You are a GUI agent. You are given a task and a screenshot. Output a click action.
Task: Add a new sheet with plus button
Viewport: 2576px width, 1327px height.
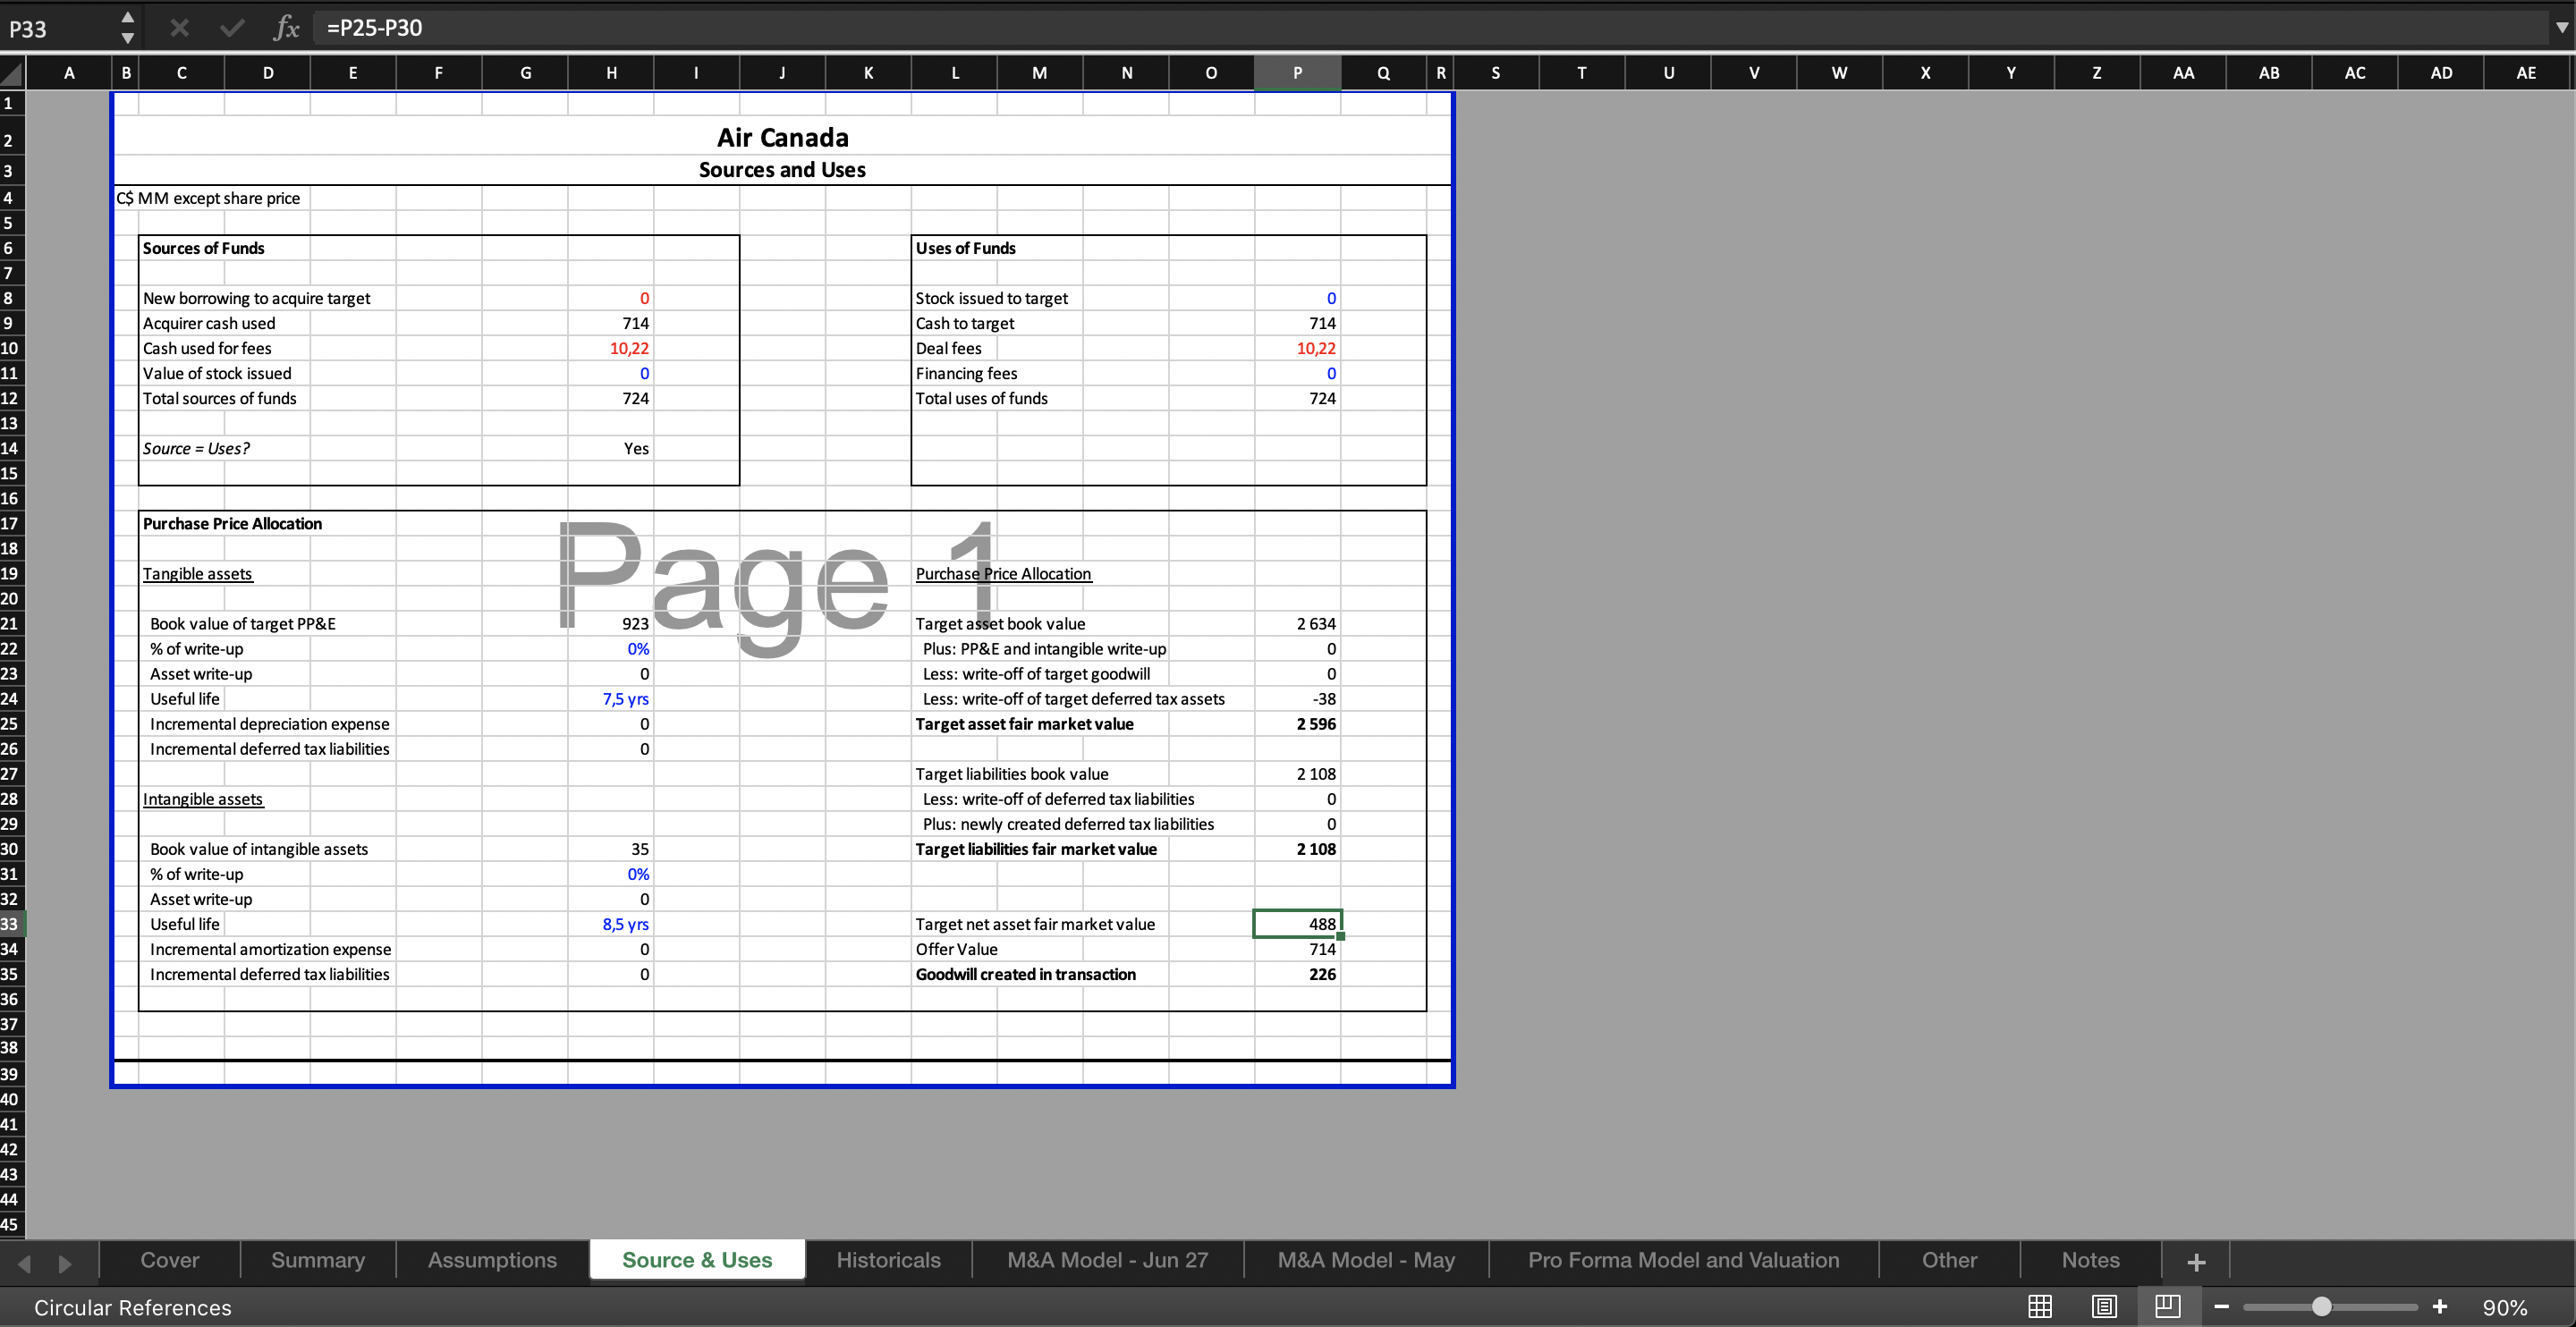2196,1262
